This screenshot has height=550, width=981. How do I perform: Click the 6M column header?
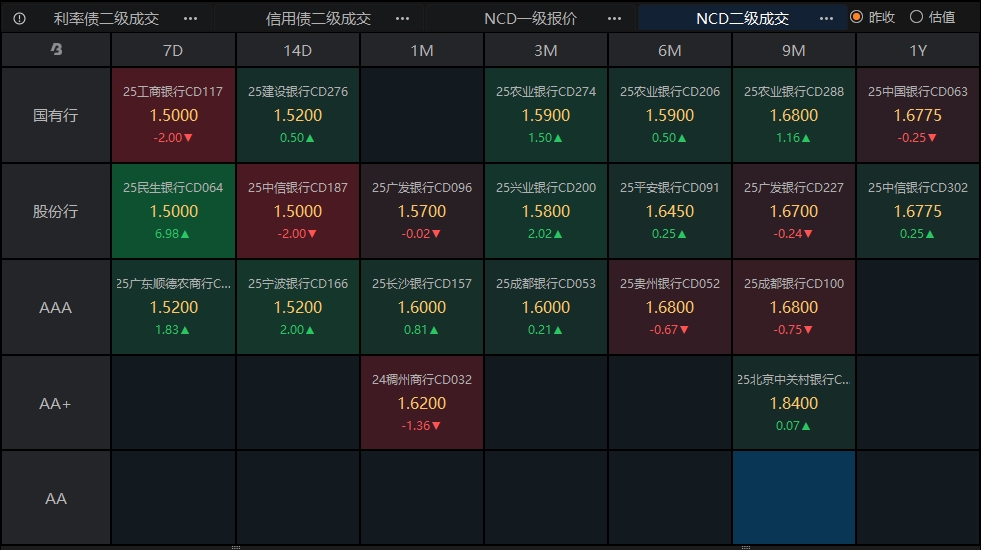pos(669,50)
